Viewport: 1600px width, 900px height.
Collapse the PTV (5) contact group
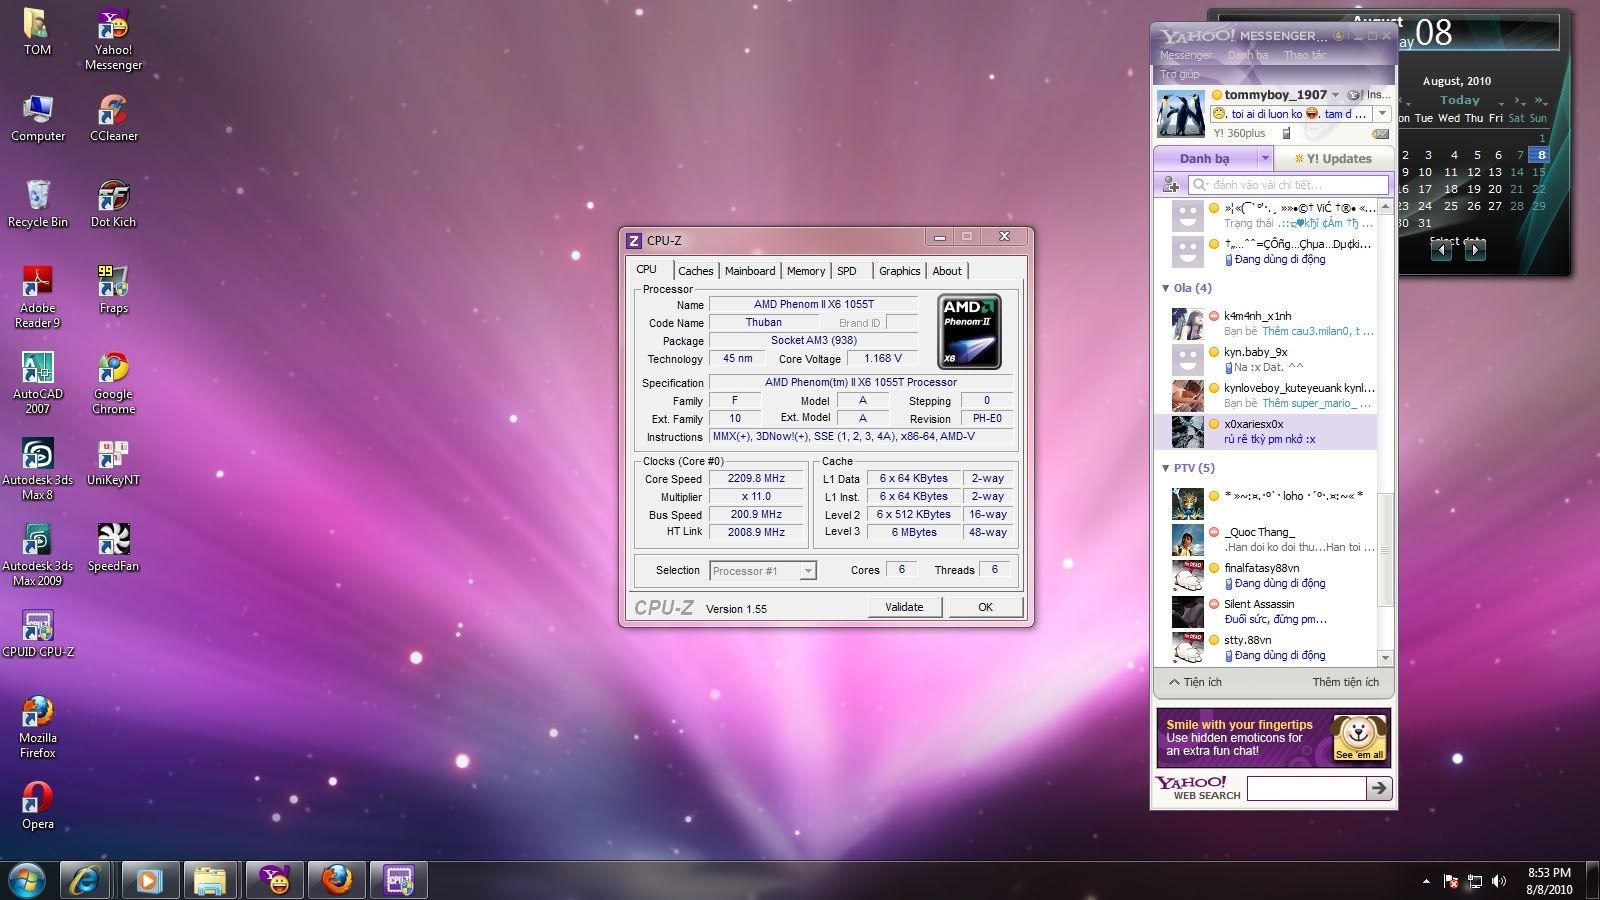[x=1166, y=468]
